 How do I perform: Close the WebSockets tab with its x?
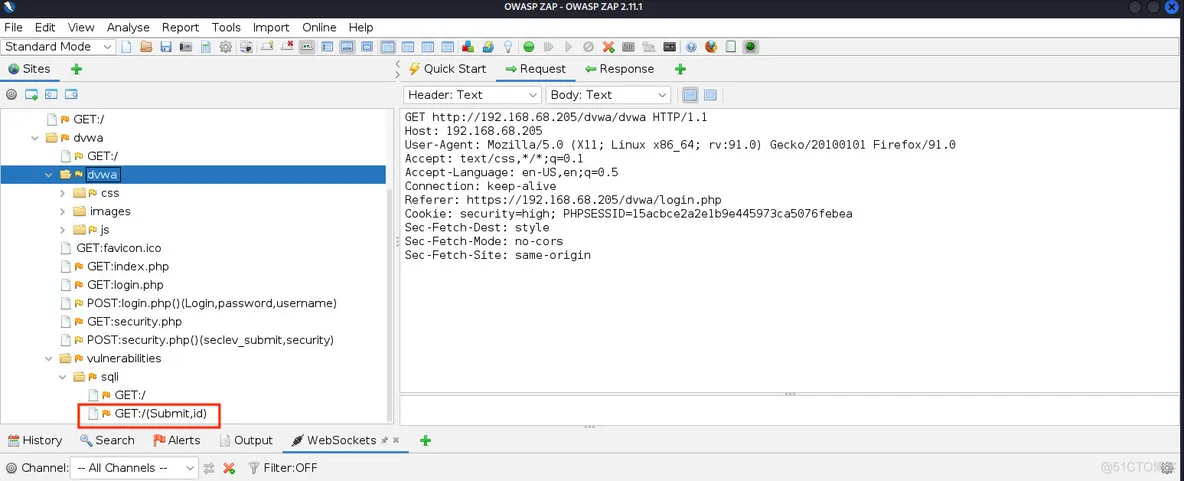point(396,440)
